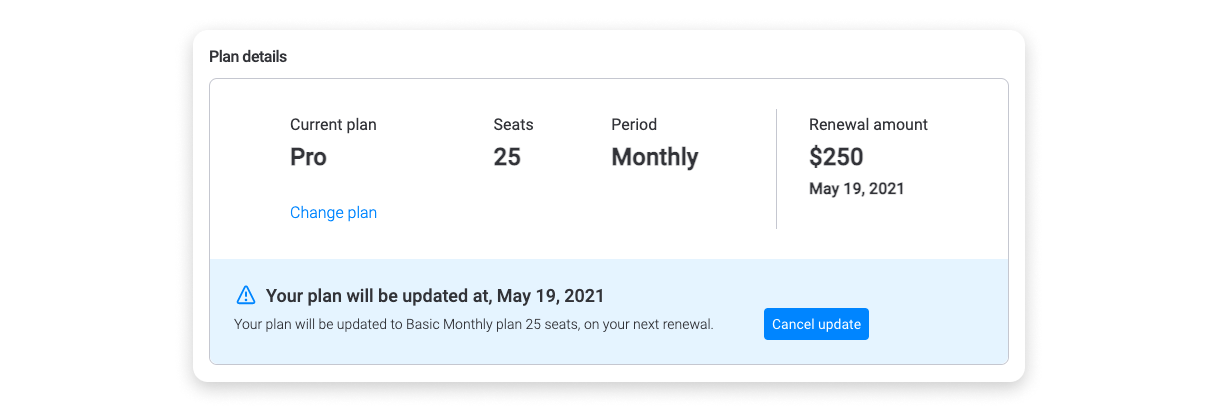
Task: Click the Seats label
Action: (513, 125)
